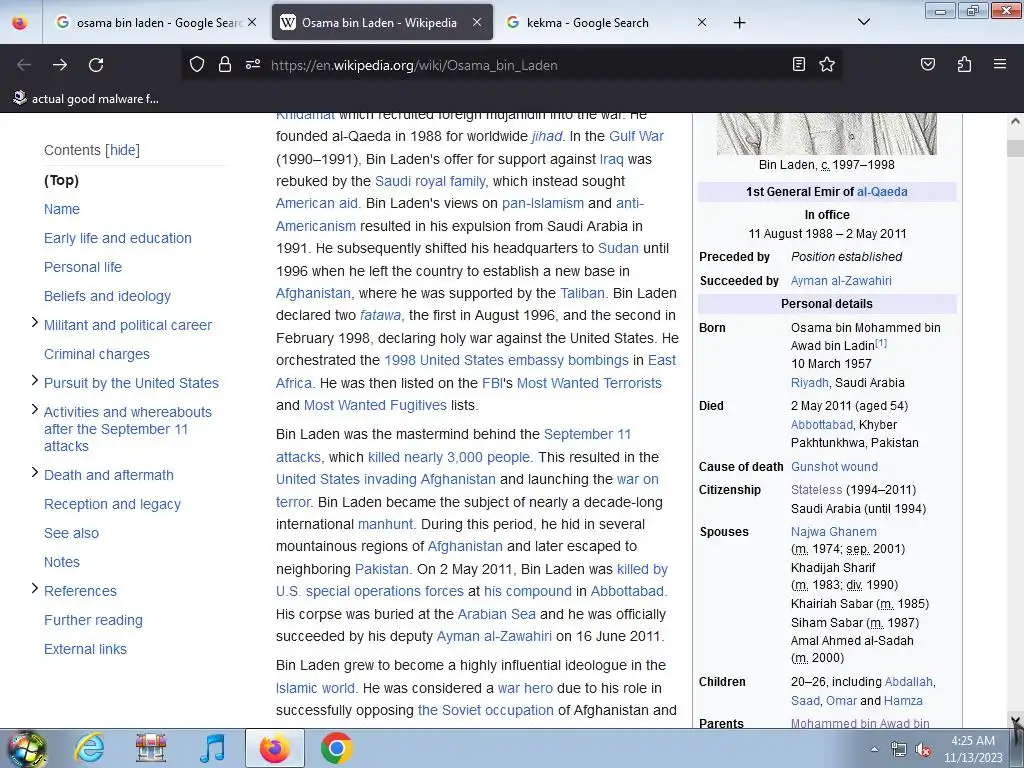Launch Internet Explorer from taskbar

pyautogui.click(x=89, y=748)
